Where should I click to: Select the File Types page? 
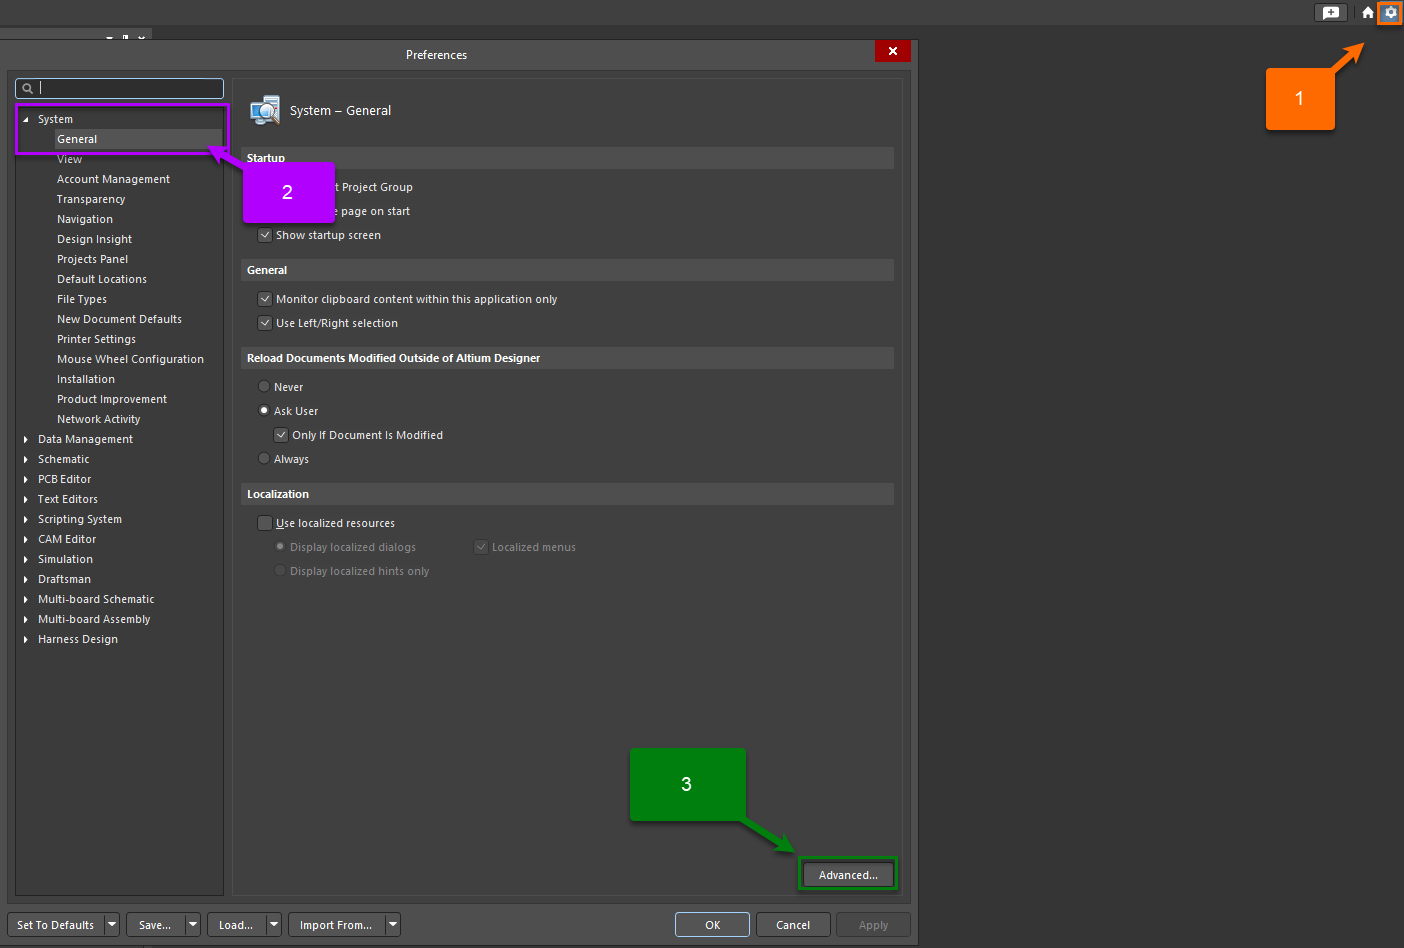pyautogui.click(x=82, y=300)
